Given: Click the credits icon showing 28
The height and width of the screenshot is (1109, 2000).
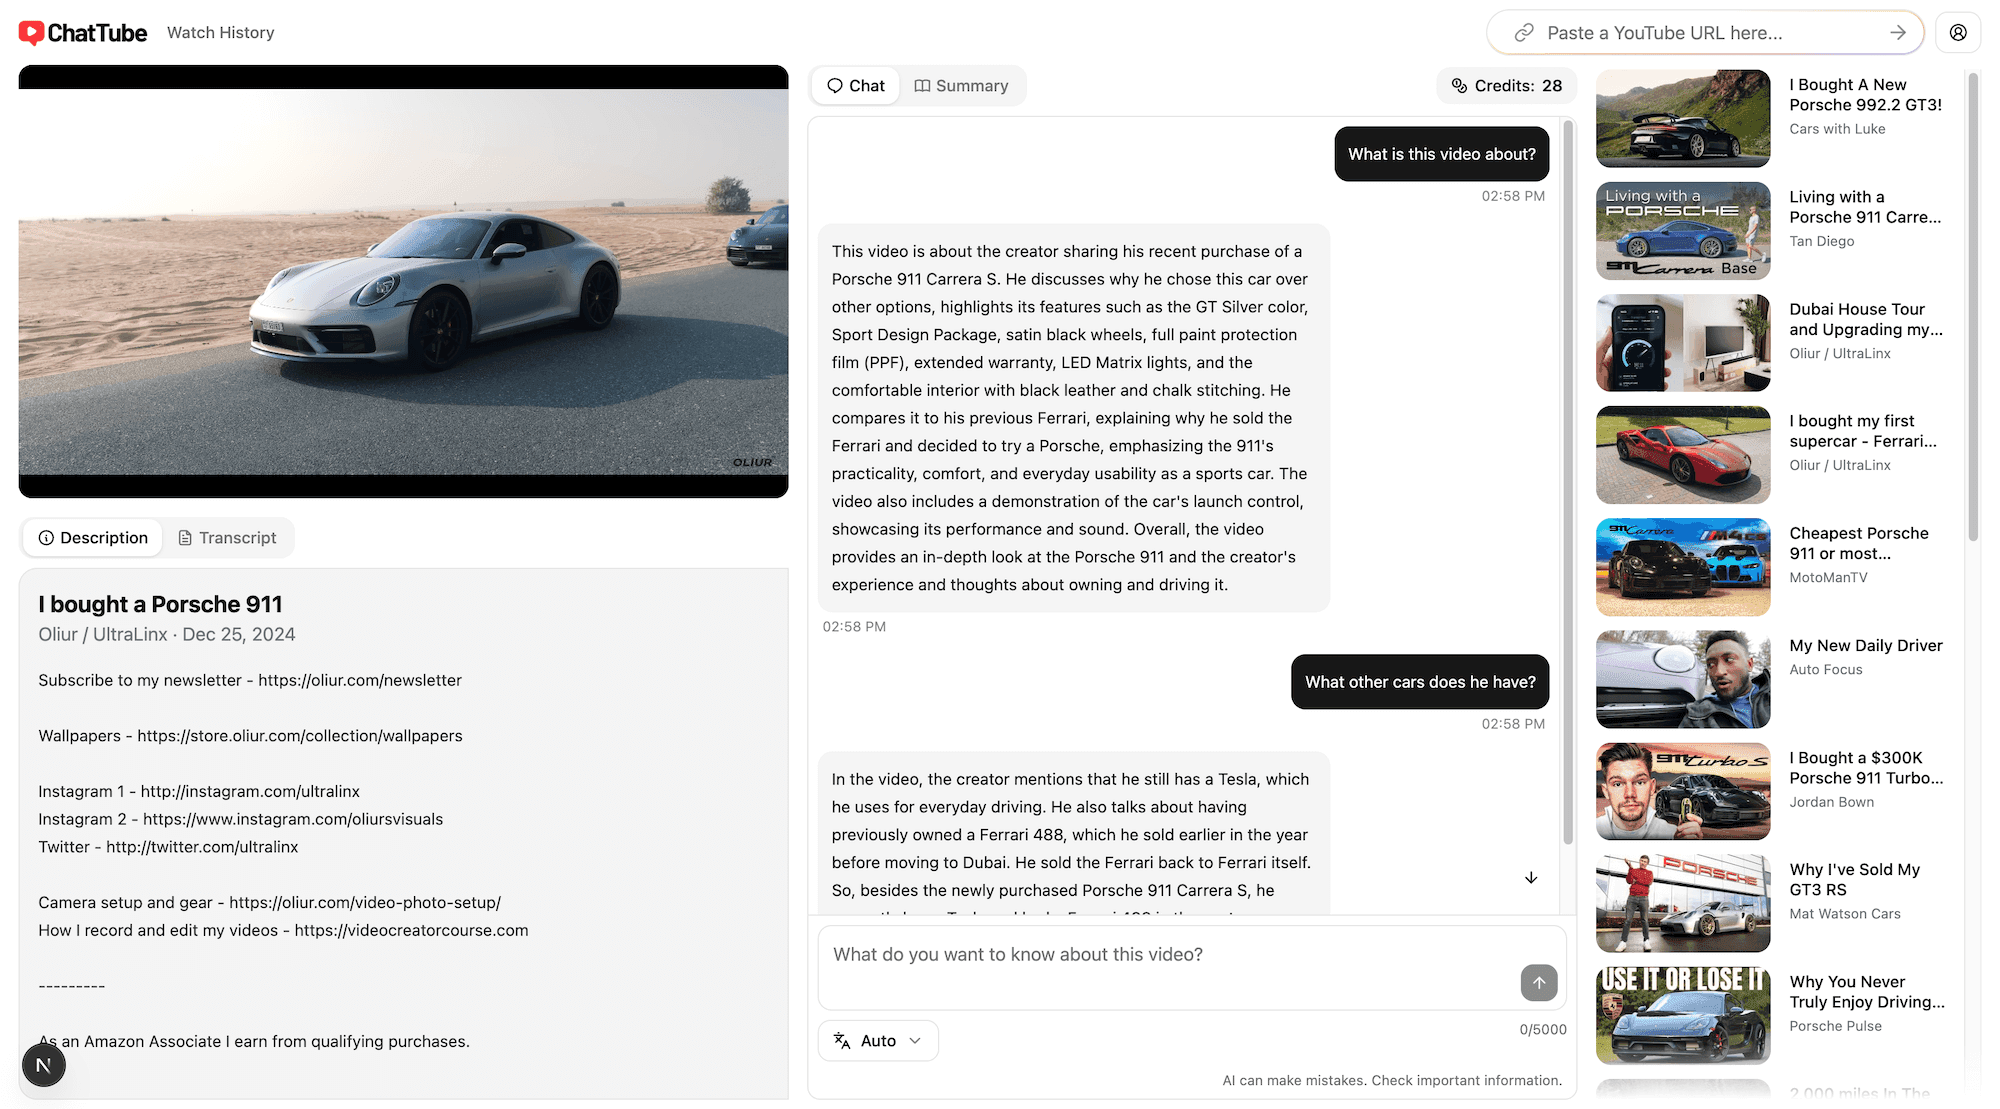Looking at the screenshot, I should [1459, 85].
